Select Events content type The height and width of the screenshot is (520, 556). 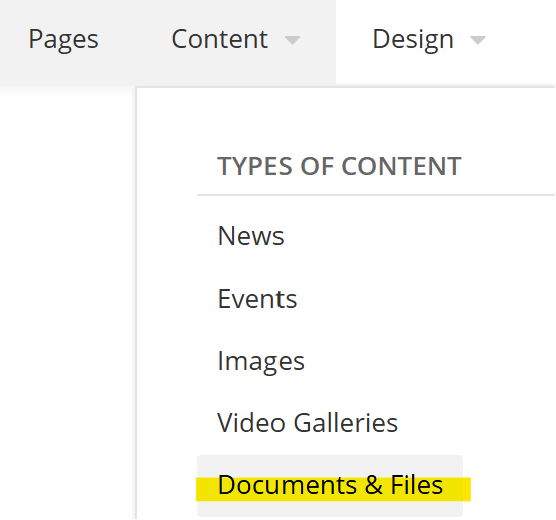coord(257,299)
